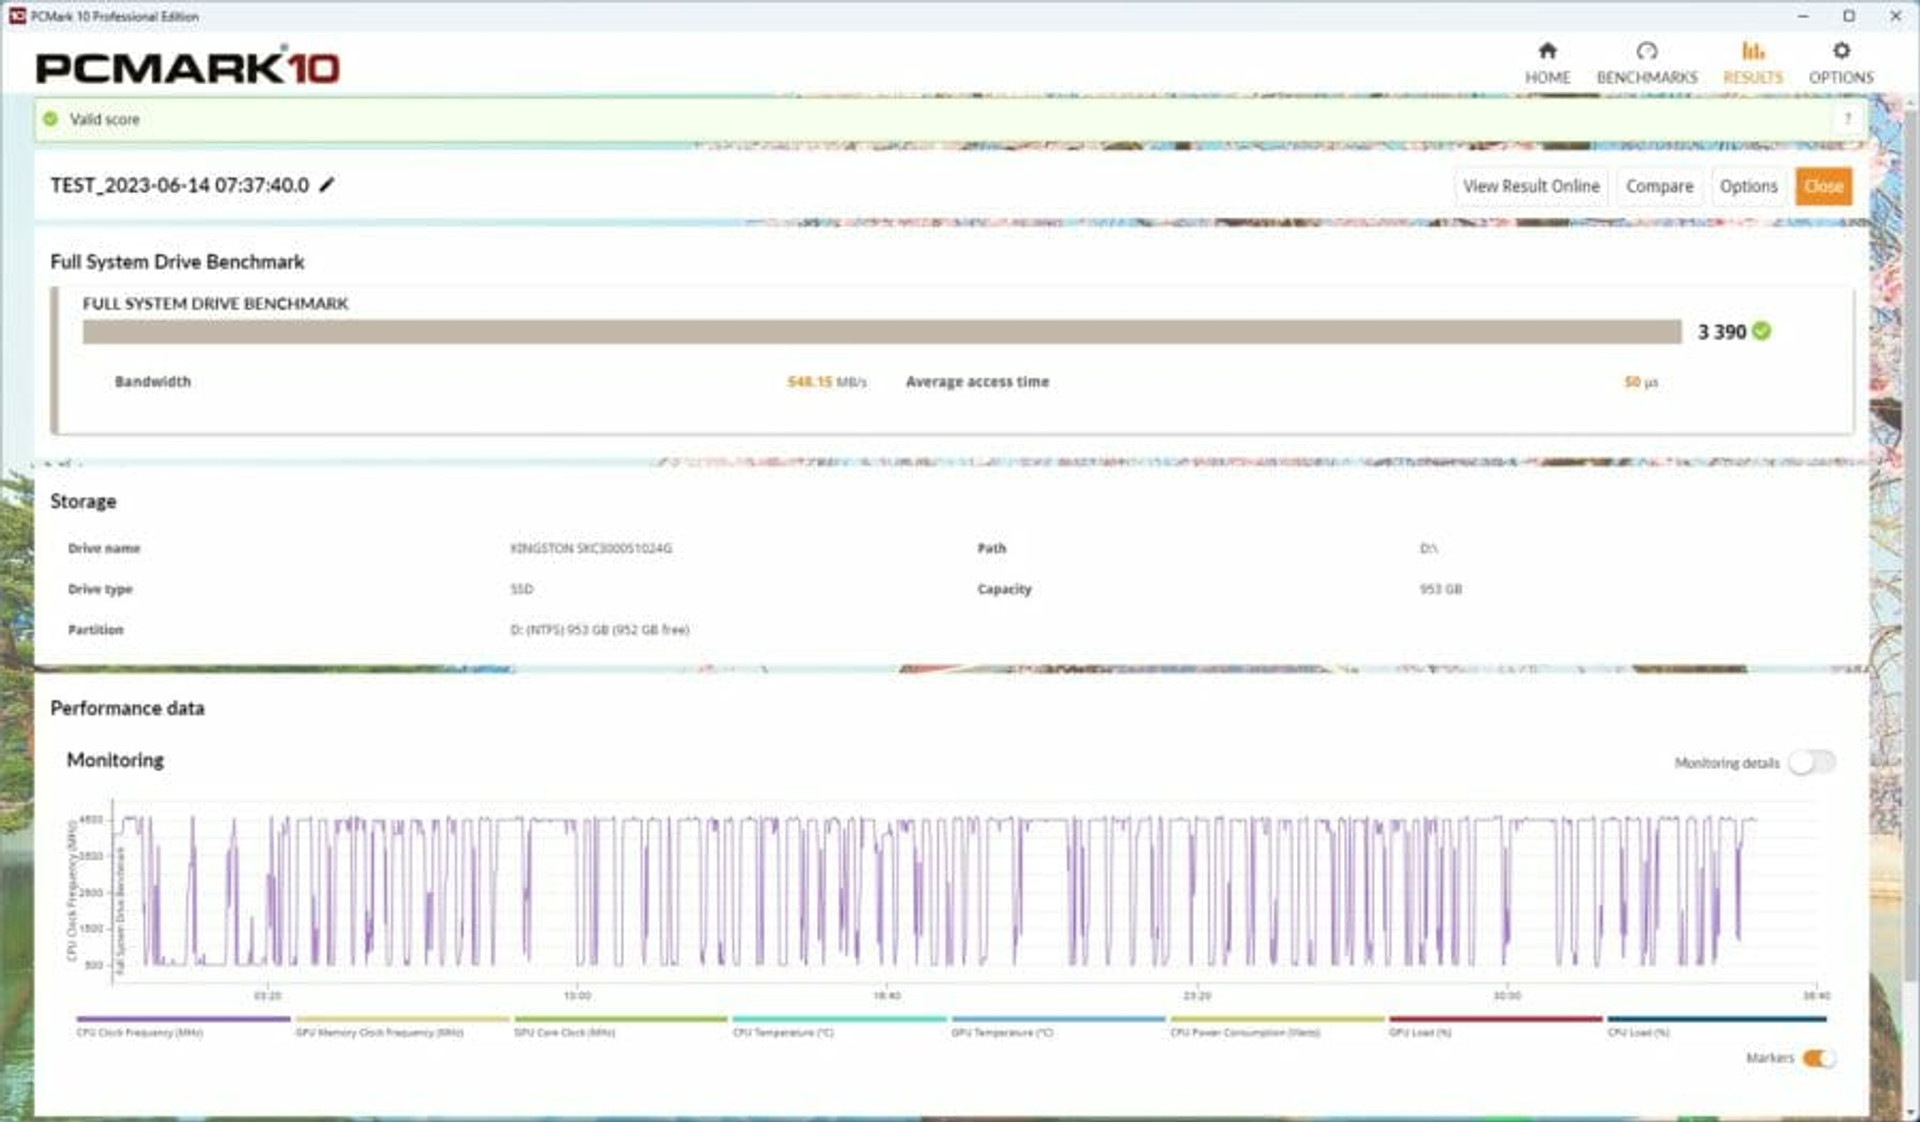The width and height of the screenshot is (1920, 1122).
Task: Select the result title TEST_2023-06-14 07:37:40.0
Action: [180, 185]
